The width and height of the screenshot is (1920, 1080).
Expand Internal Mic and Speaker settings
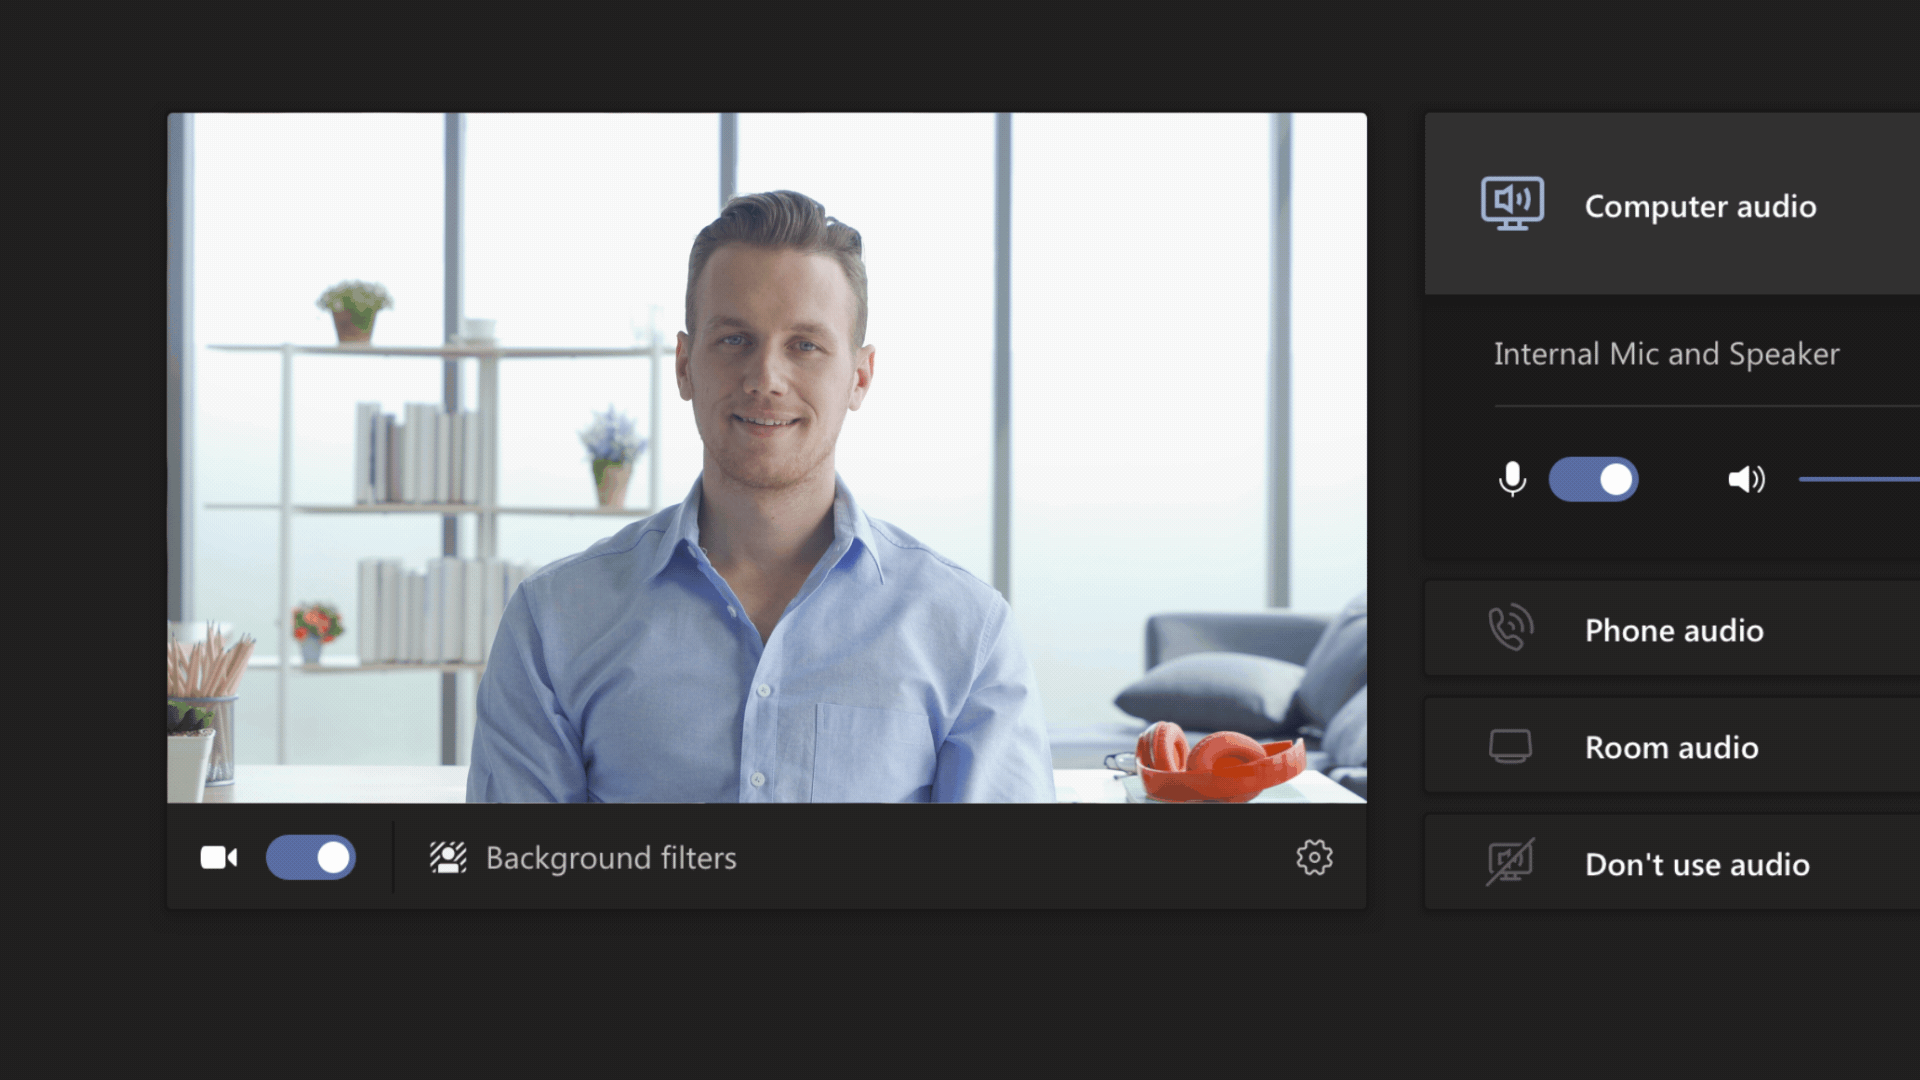click(x=1667, y=351)
